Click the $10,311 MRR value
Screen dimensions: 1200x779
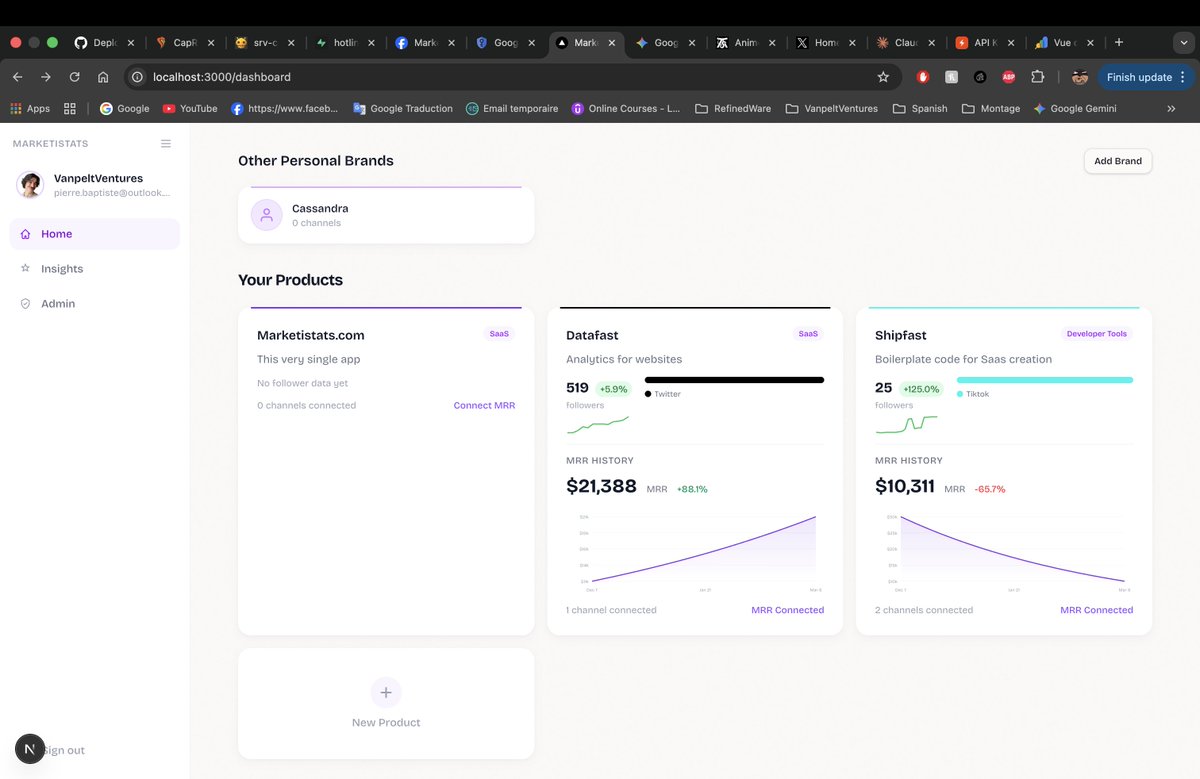click(x=905, y=487)
